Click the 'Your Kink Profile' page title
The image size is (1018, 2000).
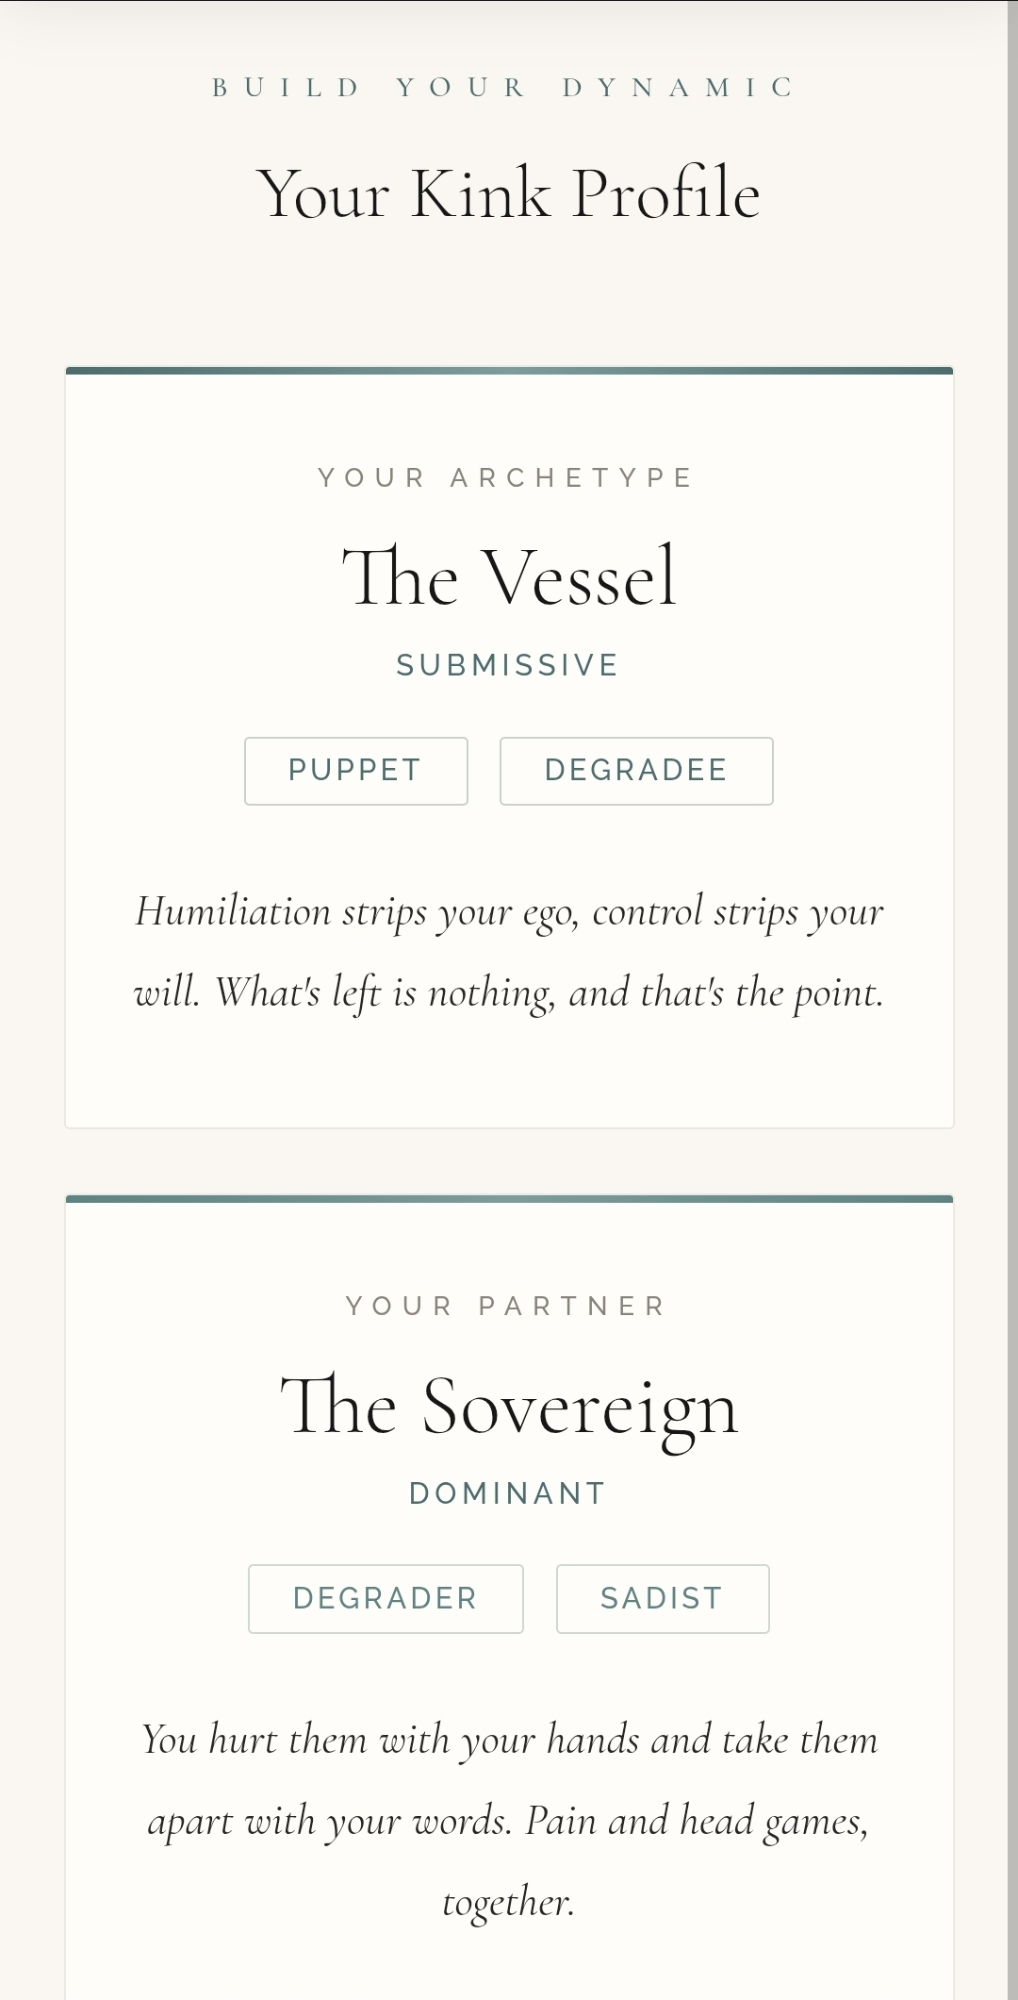[508, 193]
